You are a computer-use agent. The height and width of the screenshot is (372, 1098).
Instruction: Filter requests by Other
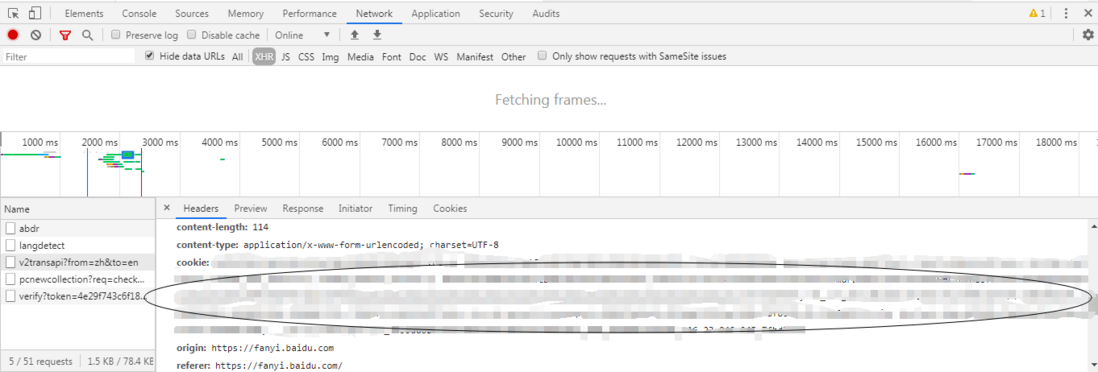(x=513, y=57)
